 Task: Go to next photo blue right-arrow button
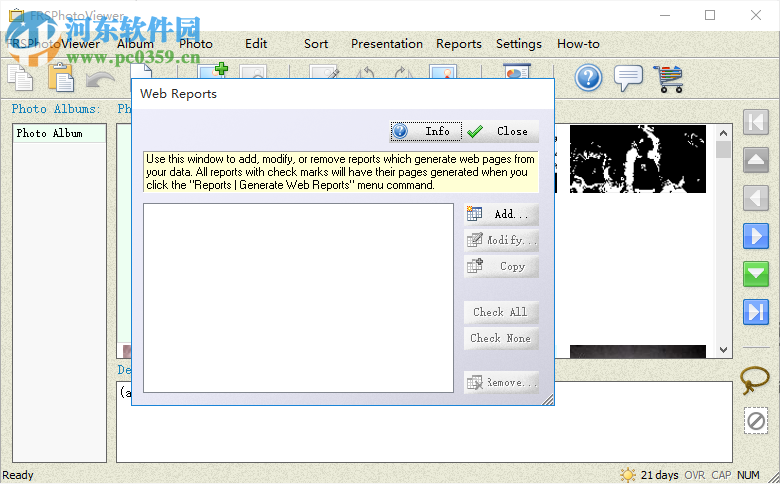point(756,236)
